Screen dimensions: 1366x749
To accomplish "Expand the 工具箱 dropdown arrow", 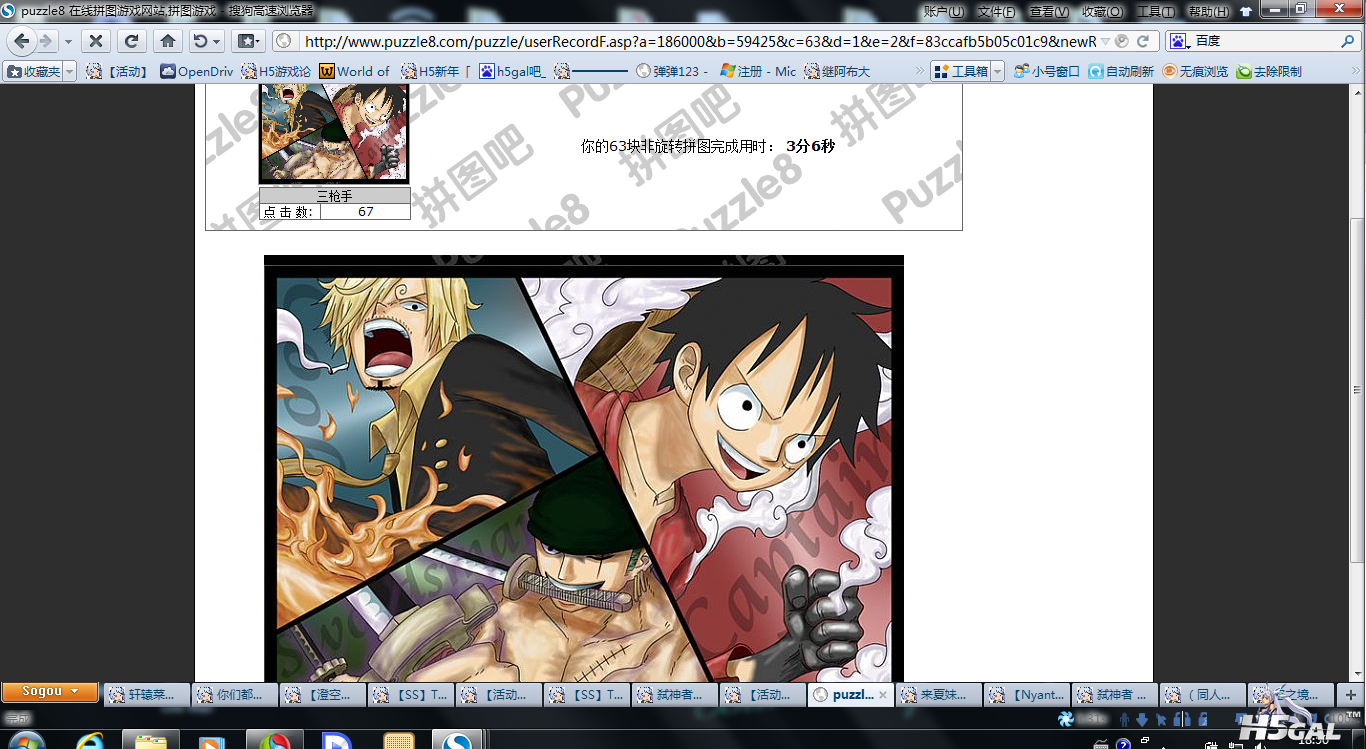I will (997, 71).
